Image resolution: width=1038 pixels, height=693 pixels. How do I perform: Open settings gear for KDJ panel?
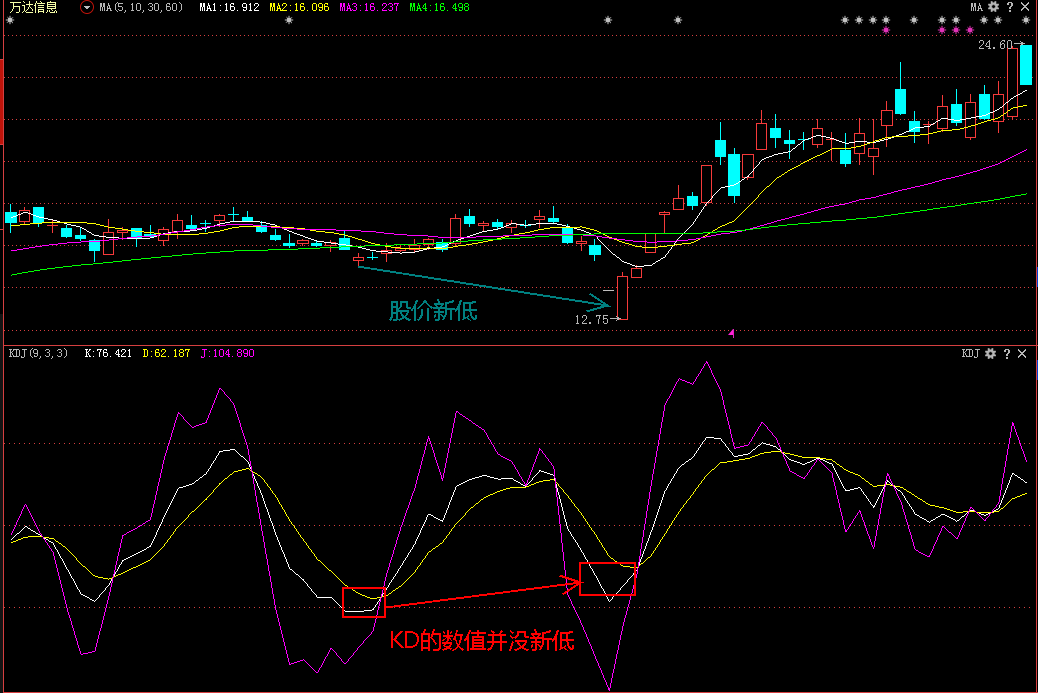pyautogui.click(x=990, y=353)
